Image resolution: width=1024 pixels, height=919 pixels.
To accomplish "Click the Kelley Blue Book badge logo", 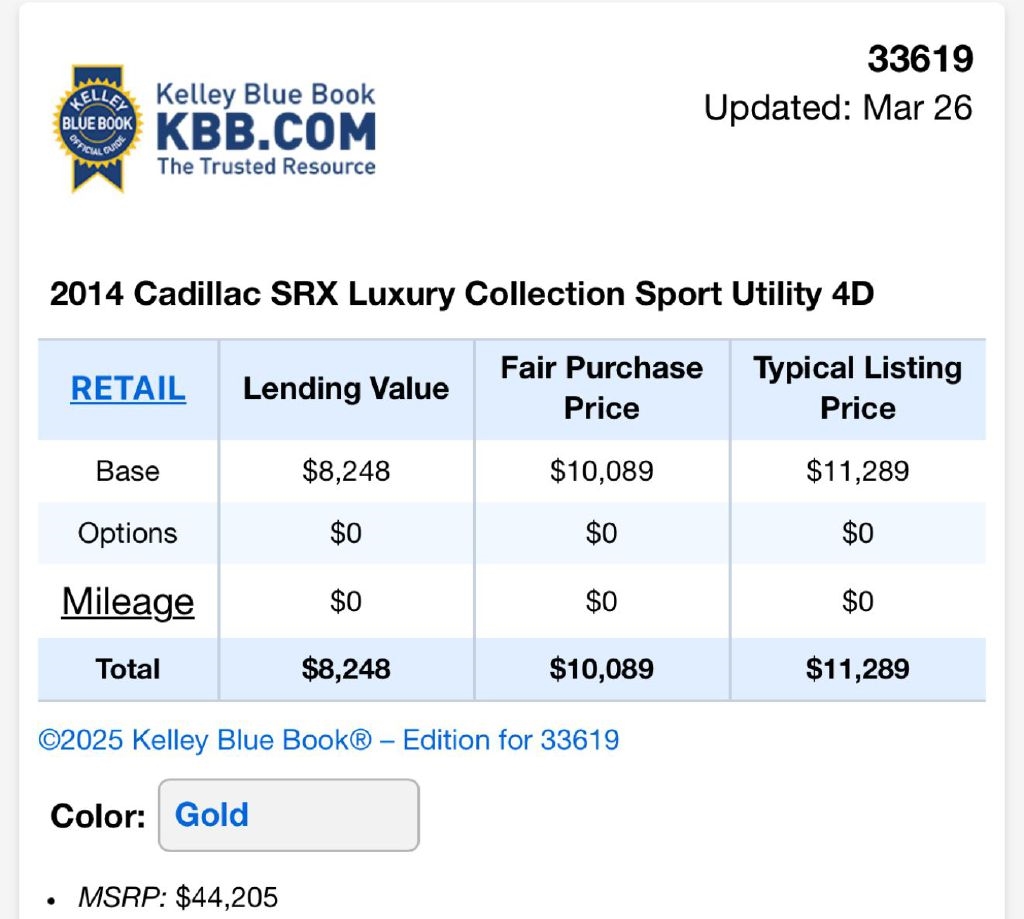I will (97, 128).
